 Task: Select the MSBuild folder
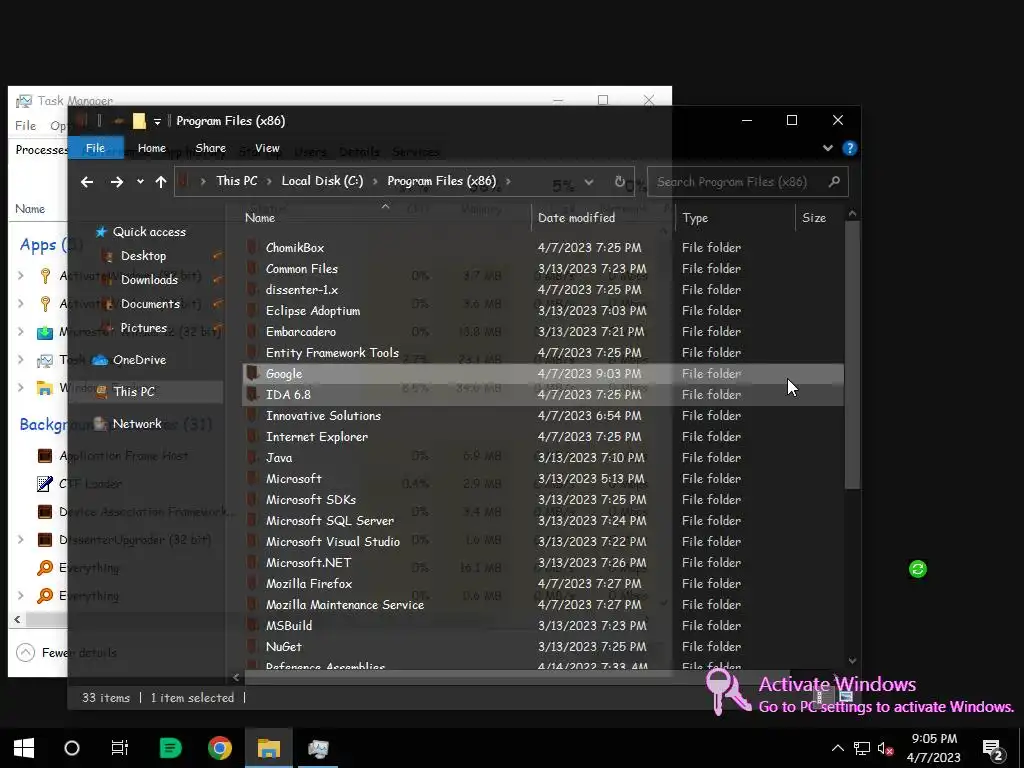point(289,626)
